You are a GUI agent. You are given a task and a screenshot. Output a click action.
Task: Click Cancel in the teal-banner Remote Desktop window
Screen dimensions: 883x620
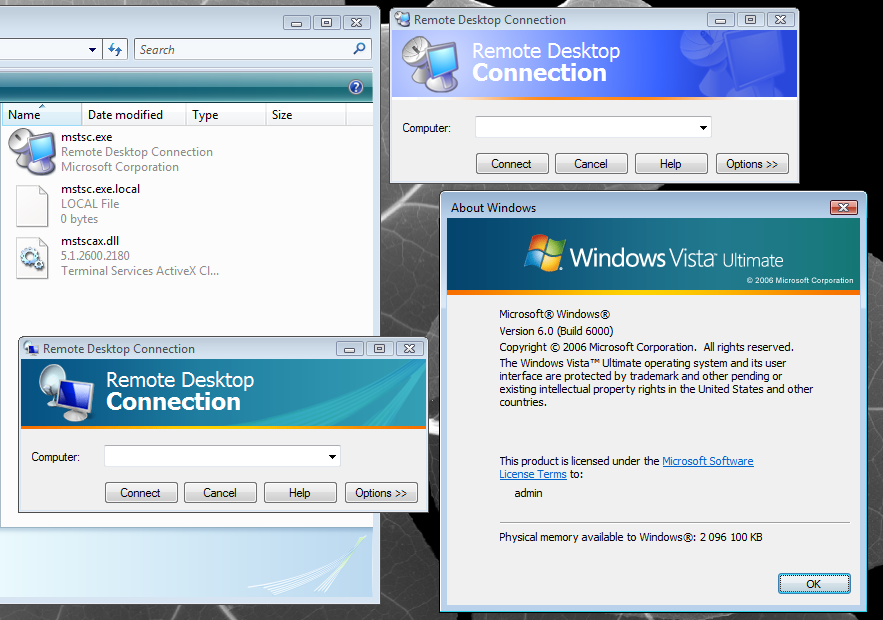tap(220, 493)
